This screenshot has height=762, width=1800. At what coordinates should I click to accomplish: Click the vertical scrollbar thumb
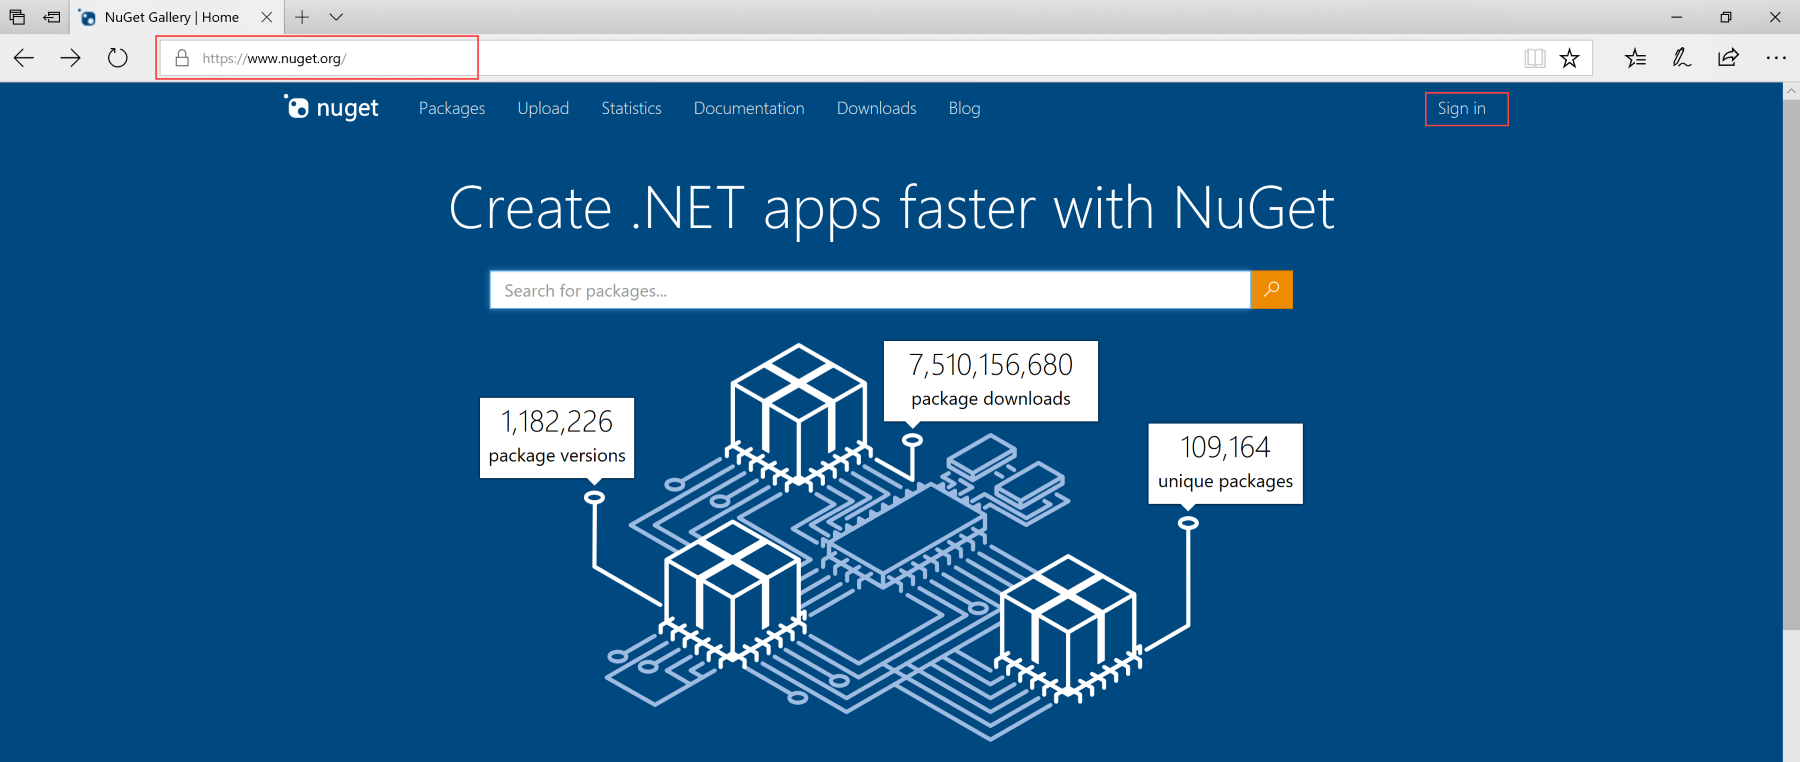pos(1791,365)
